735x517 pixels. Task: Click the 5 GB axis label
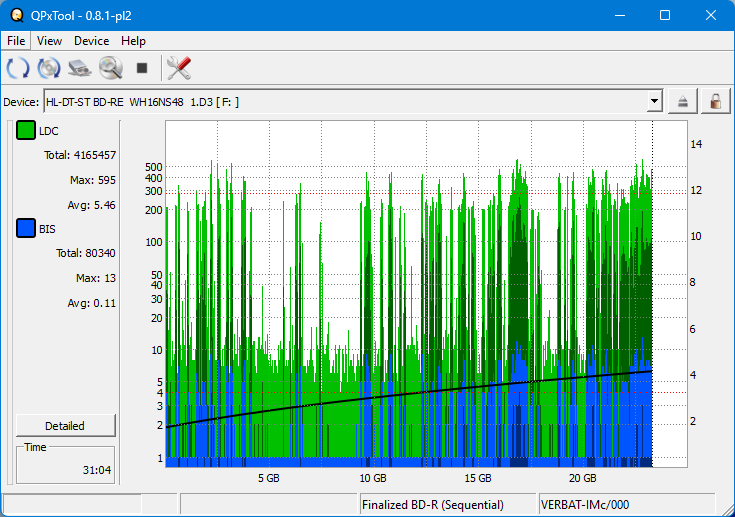pyautogui.click(x=269, y=478)
